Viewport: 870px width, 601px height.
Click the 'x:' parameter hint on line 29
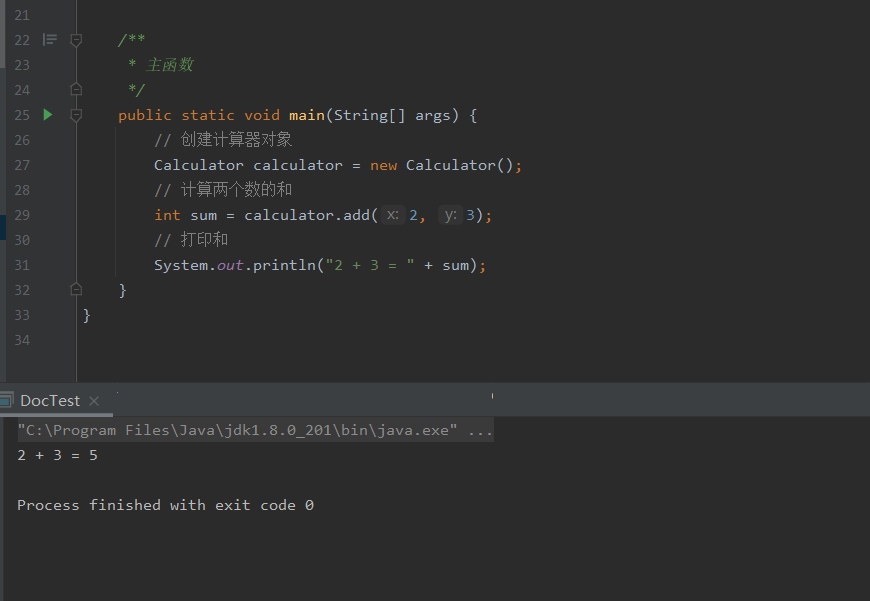coord(393,215)
